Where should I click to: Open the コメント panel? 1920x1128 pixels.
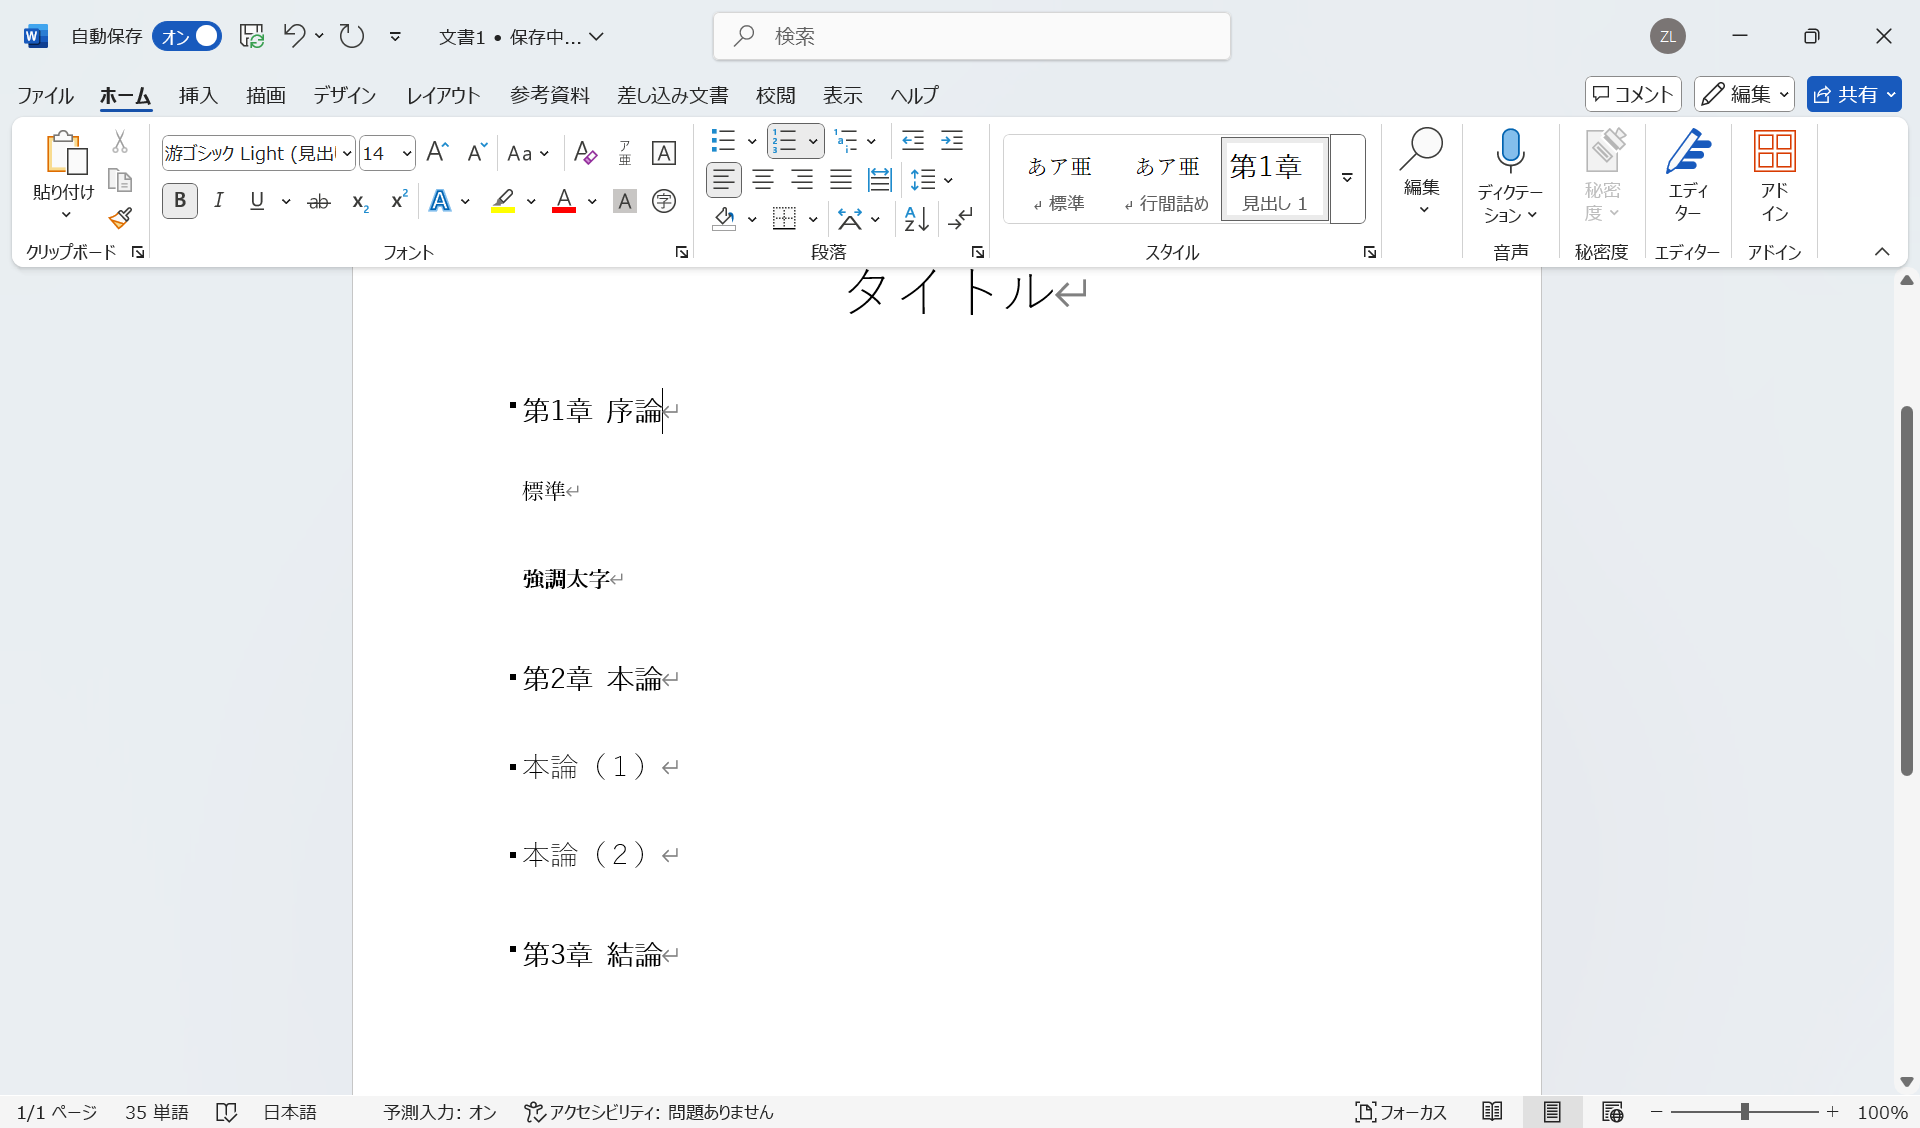[1632, 94]
